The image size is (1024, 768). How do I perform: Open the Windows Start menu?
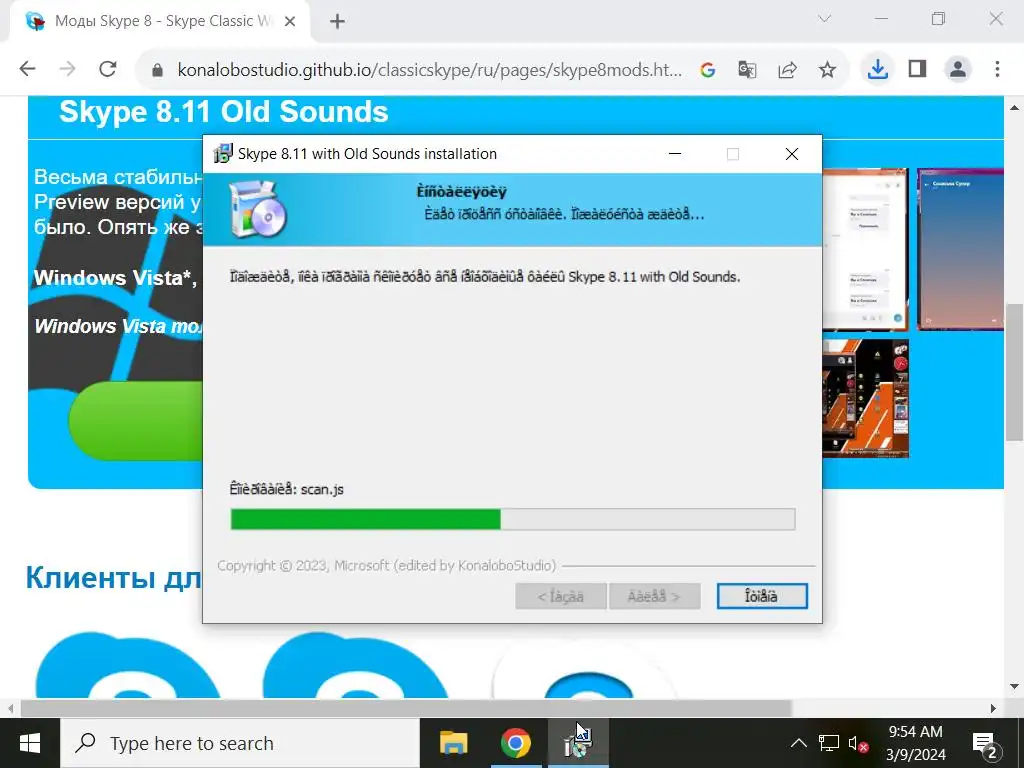coord(30,743)
